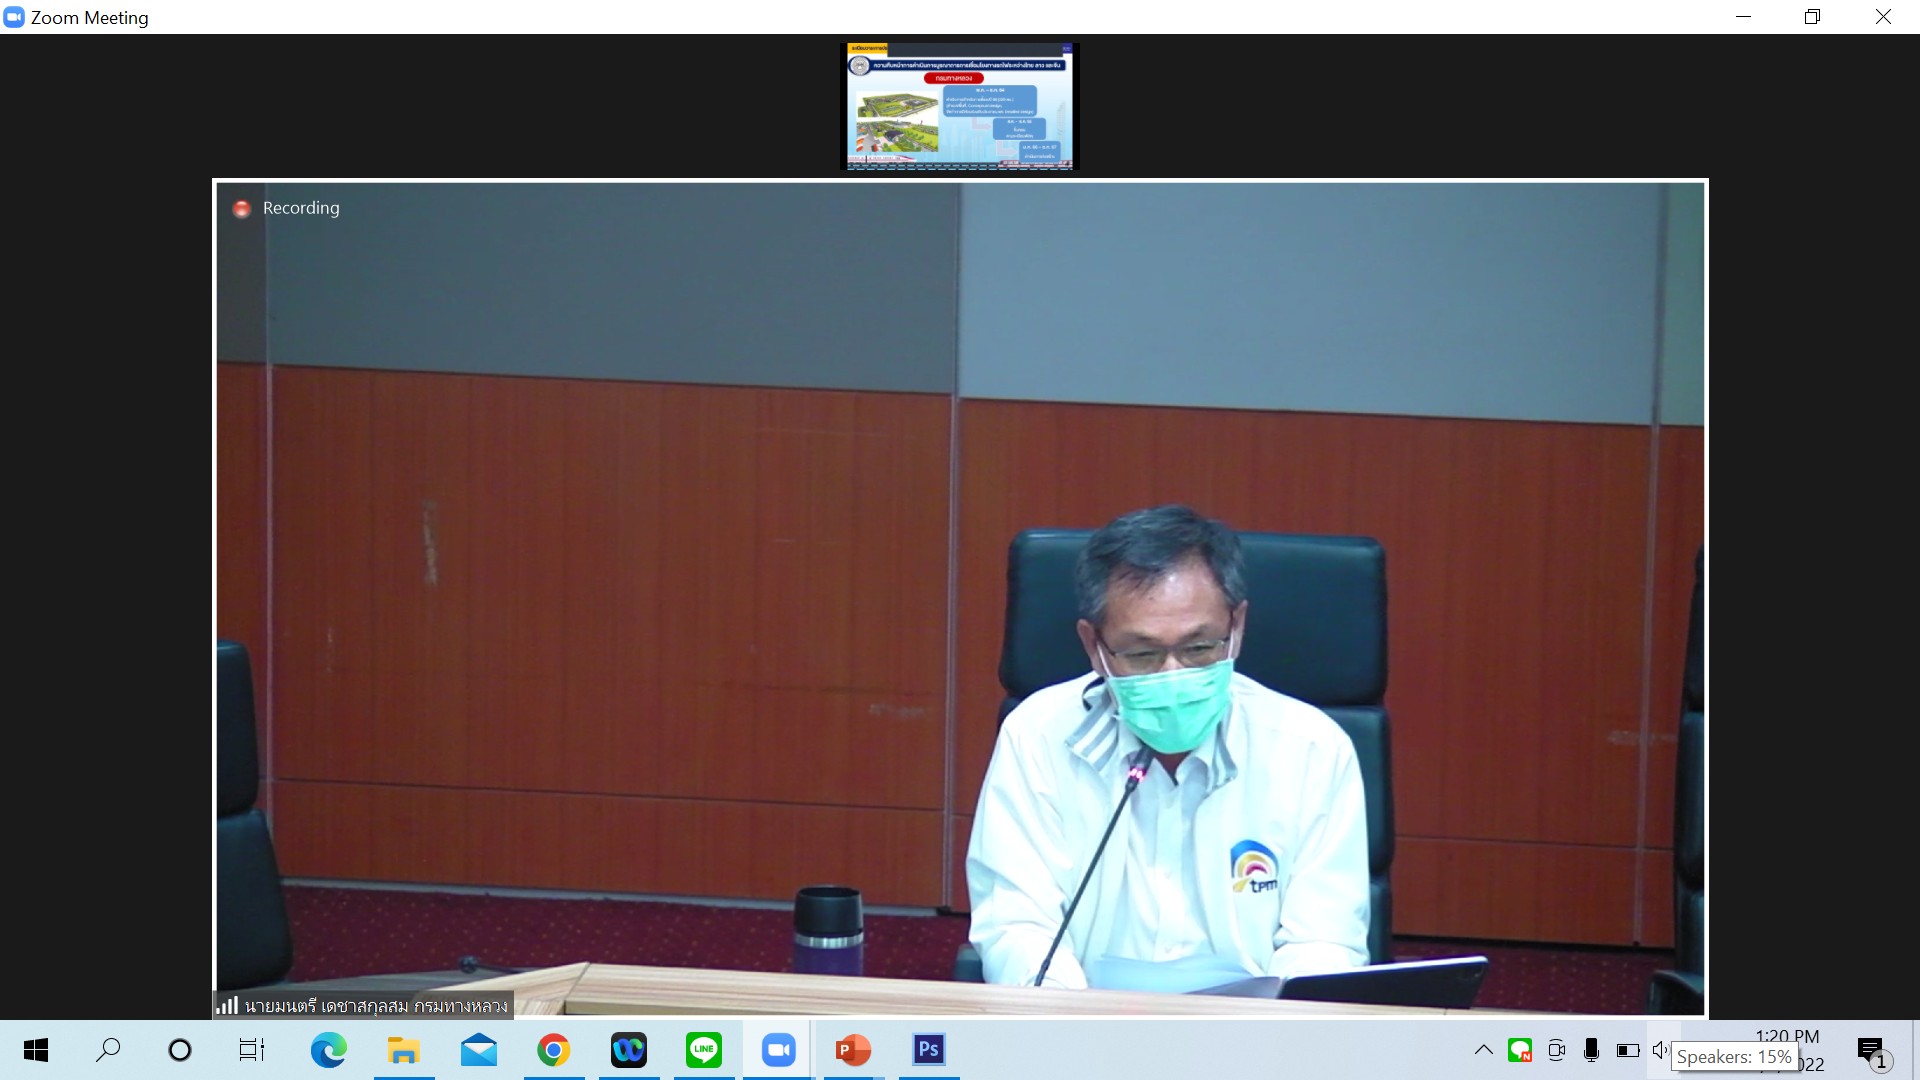Select the shared slide thumbnail at top
Screen dimensions: 1920x1080
tap(961, 106)
